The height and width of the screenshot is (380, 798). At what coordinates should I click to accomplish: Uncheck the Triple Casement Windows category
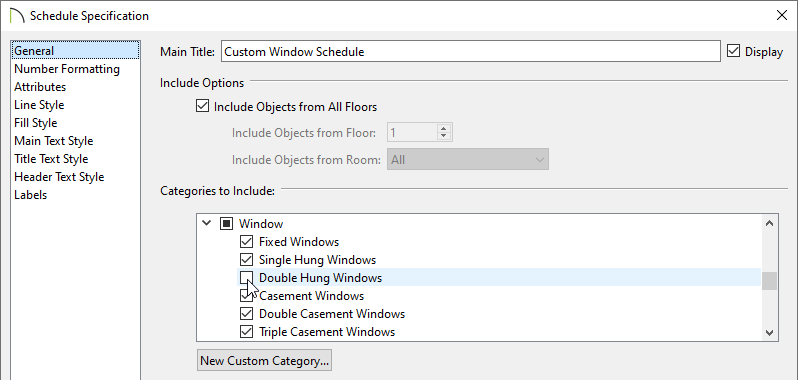coord(246,332)
